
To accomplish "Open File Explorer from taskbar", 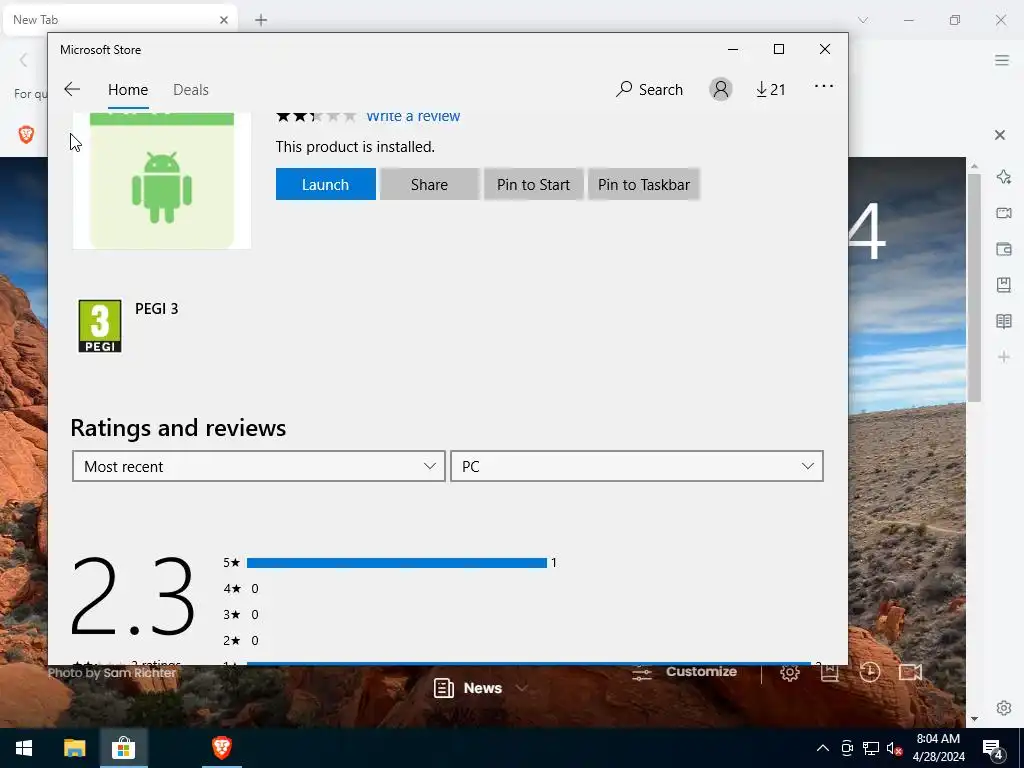I will (74, 748).
